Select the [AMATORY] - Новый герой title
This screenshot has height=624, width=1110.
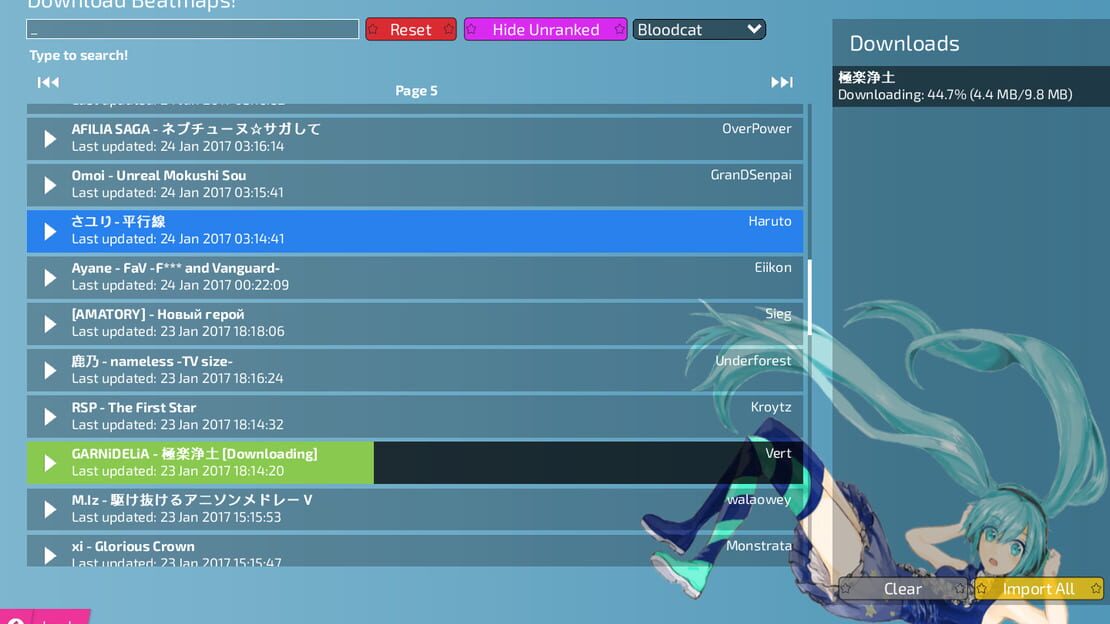click(x=158, y=314)
